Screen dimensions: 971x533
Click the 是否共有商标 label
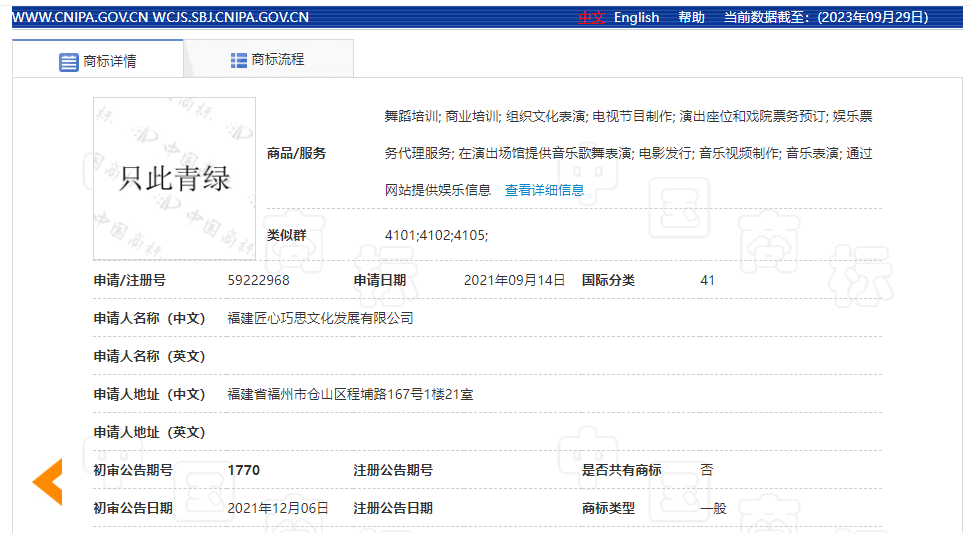[x=621, y=470]
